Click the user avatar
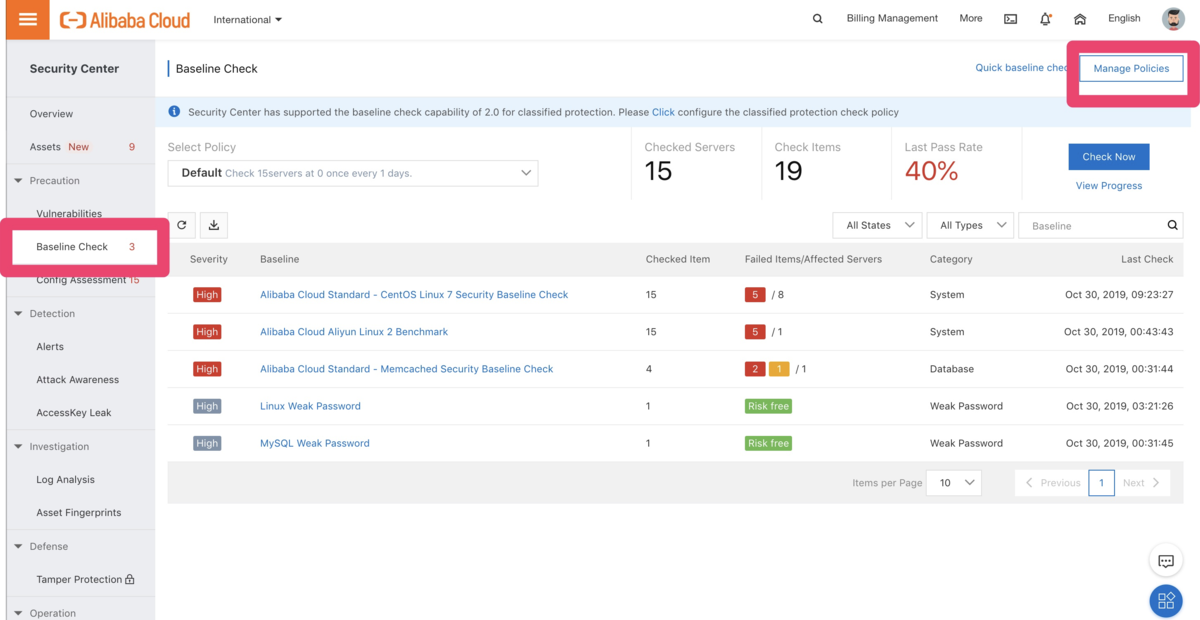 point(1173,19)
